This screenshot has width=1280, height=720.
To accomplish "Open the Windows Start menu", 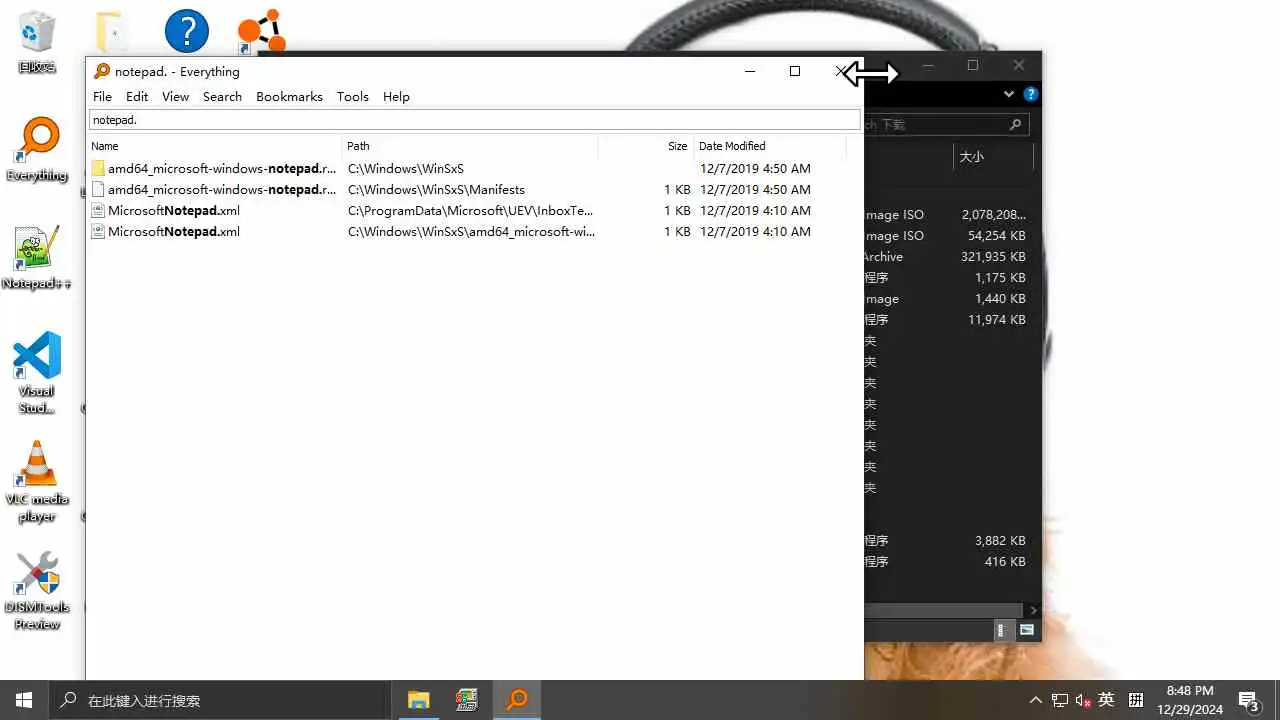I will click(24, 700).
